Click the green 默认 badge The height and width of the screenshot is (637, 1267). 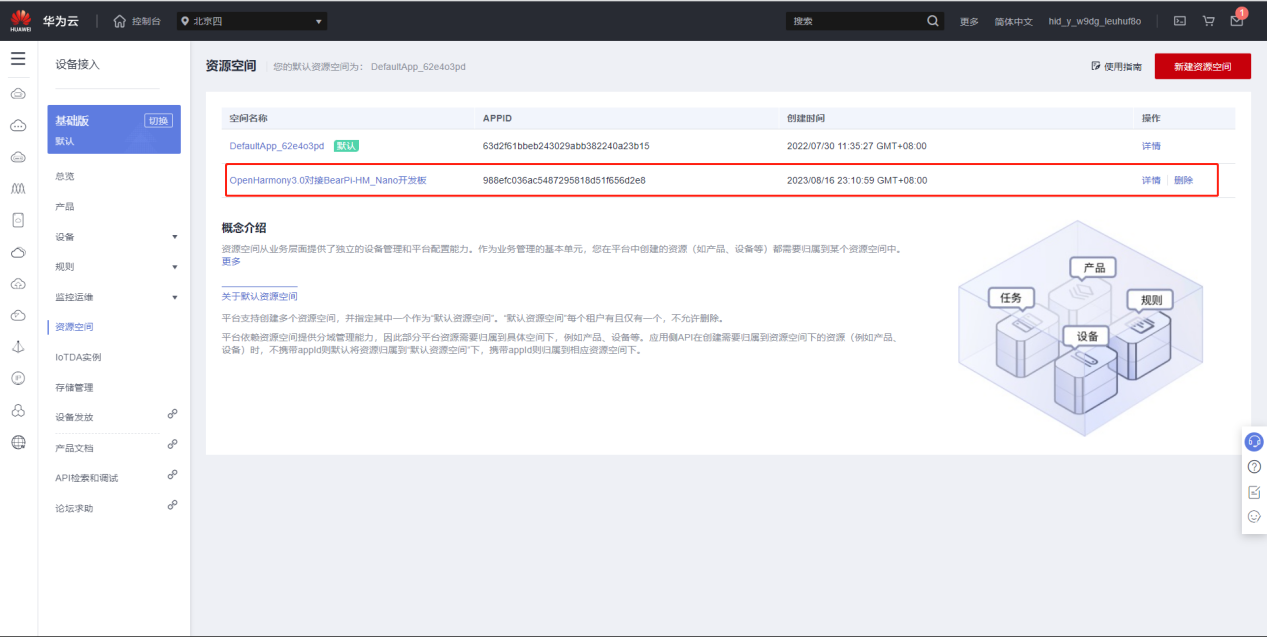pyautogui.click(x=346, y=146)
